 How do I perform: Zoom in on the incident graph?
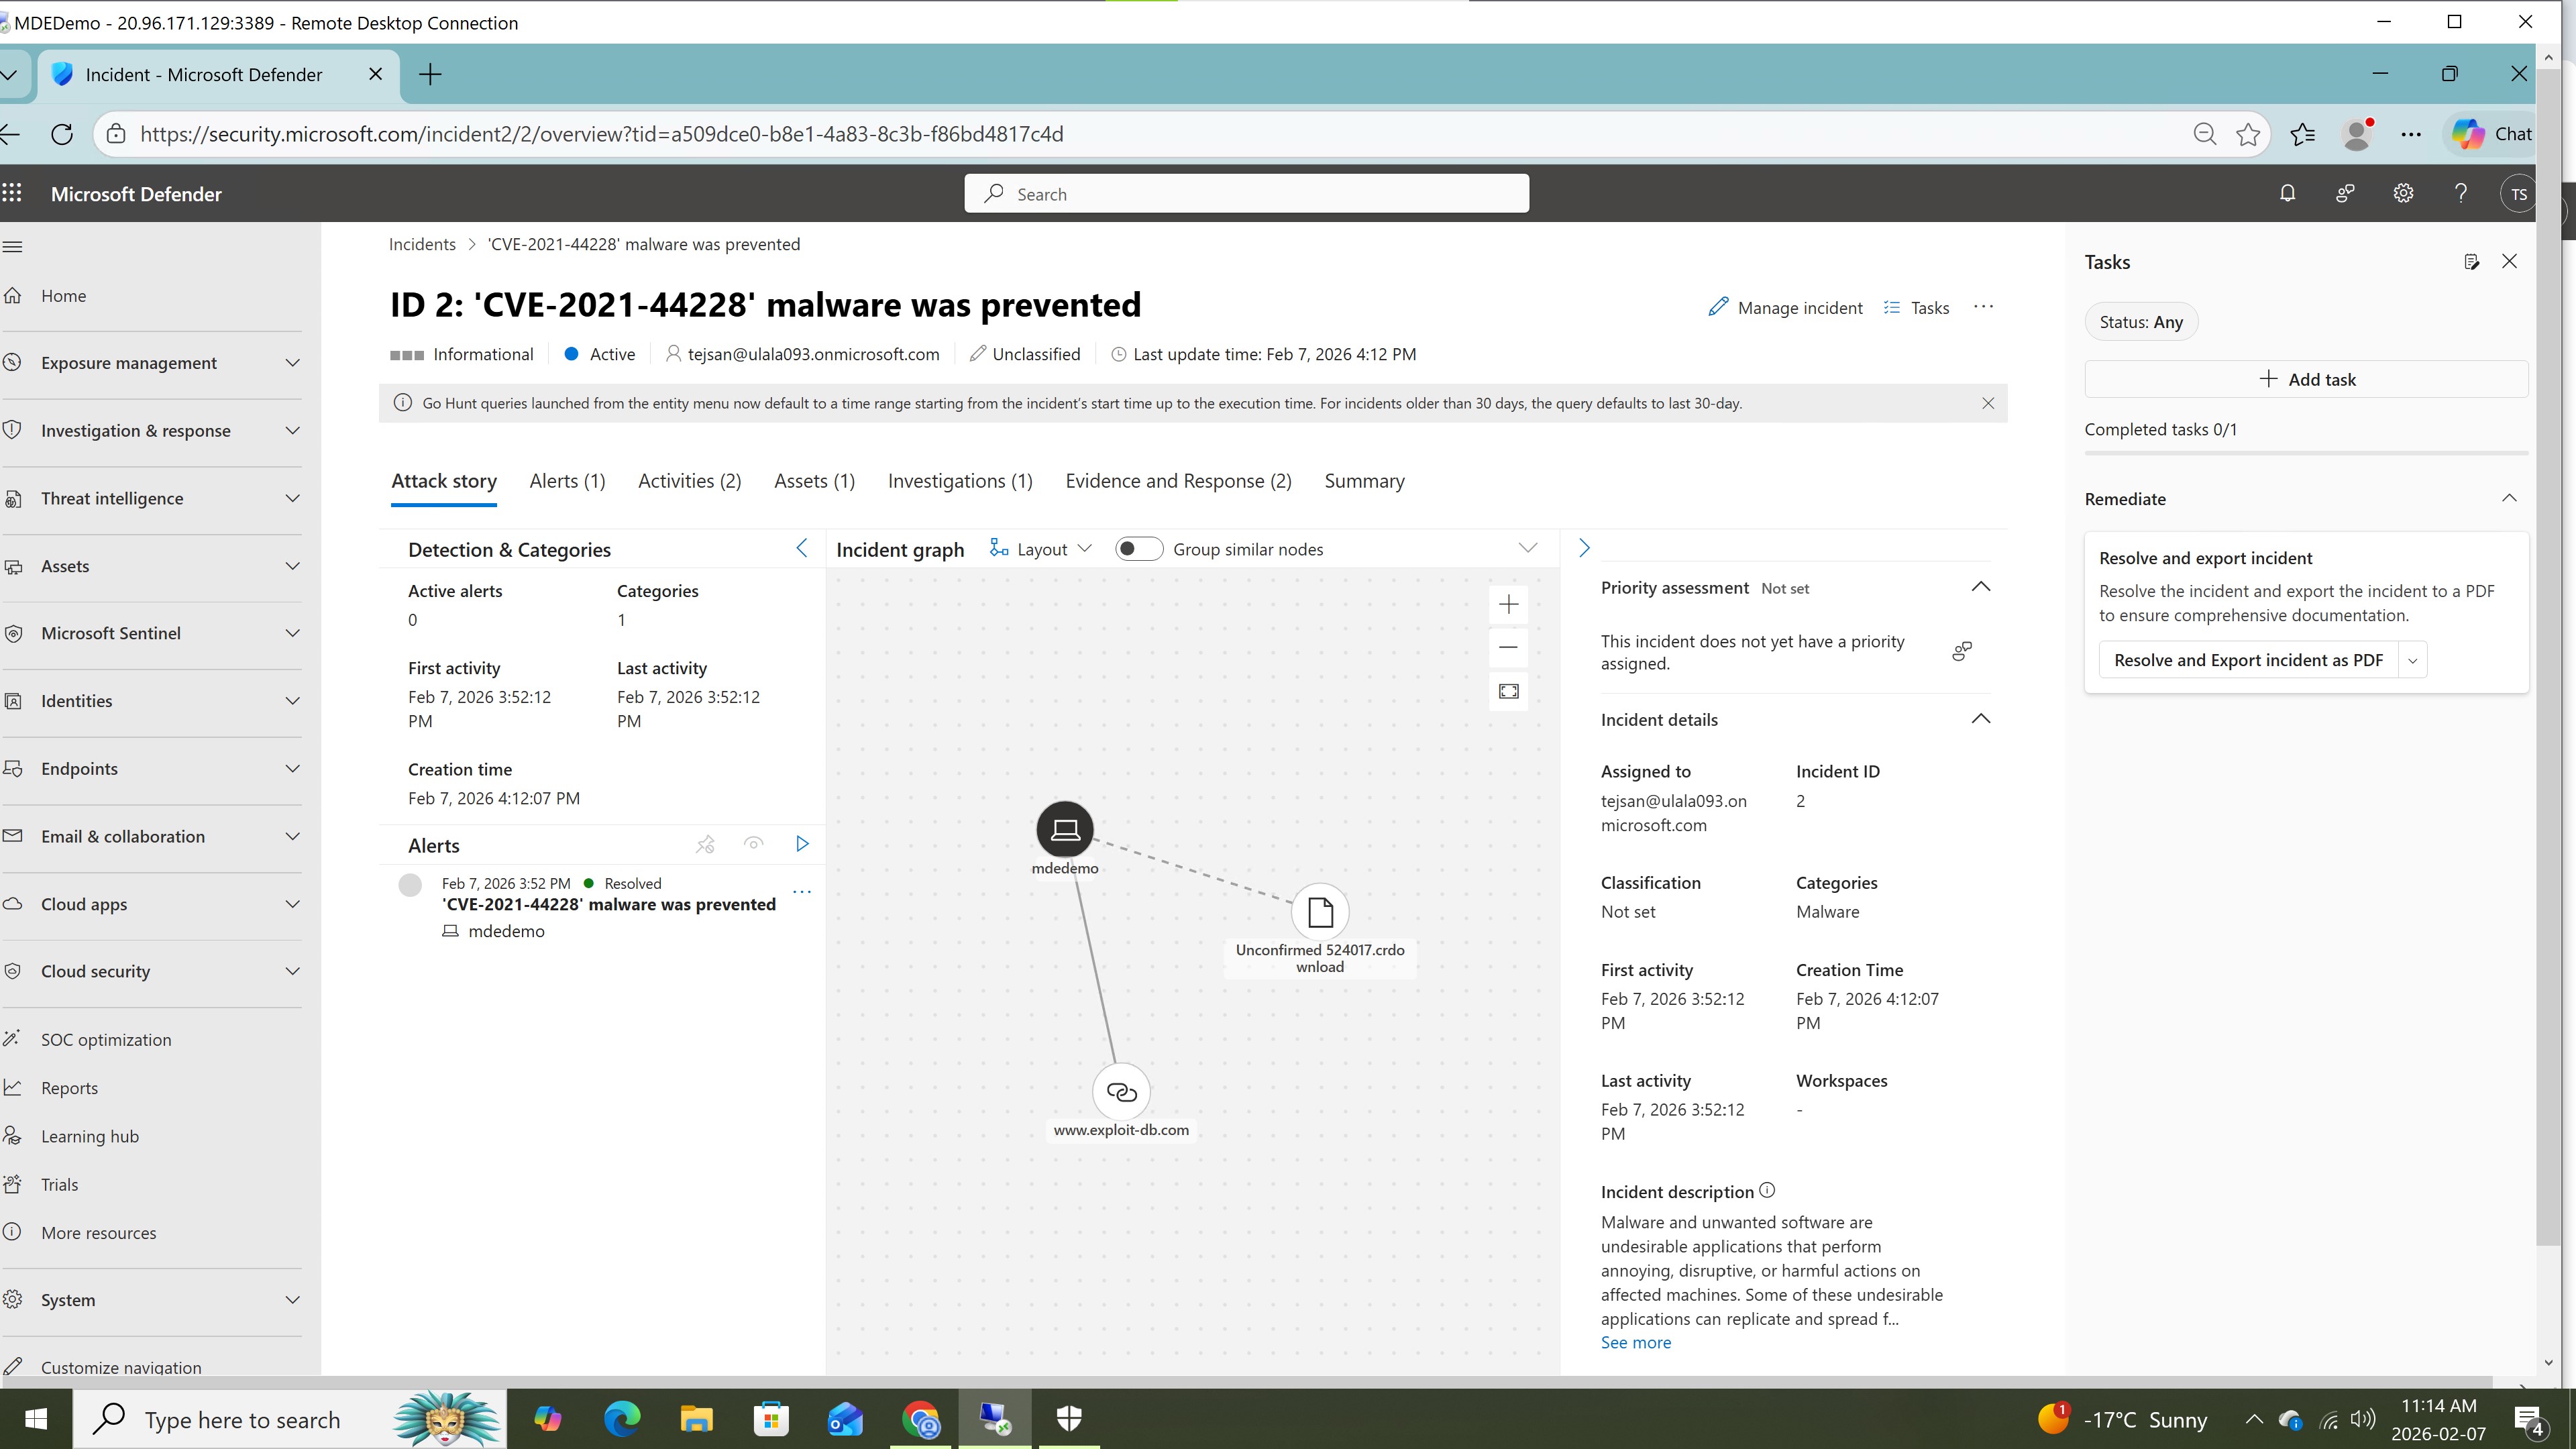1508,604
